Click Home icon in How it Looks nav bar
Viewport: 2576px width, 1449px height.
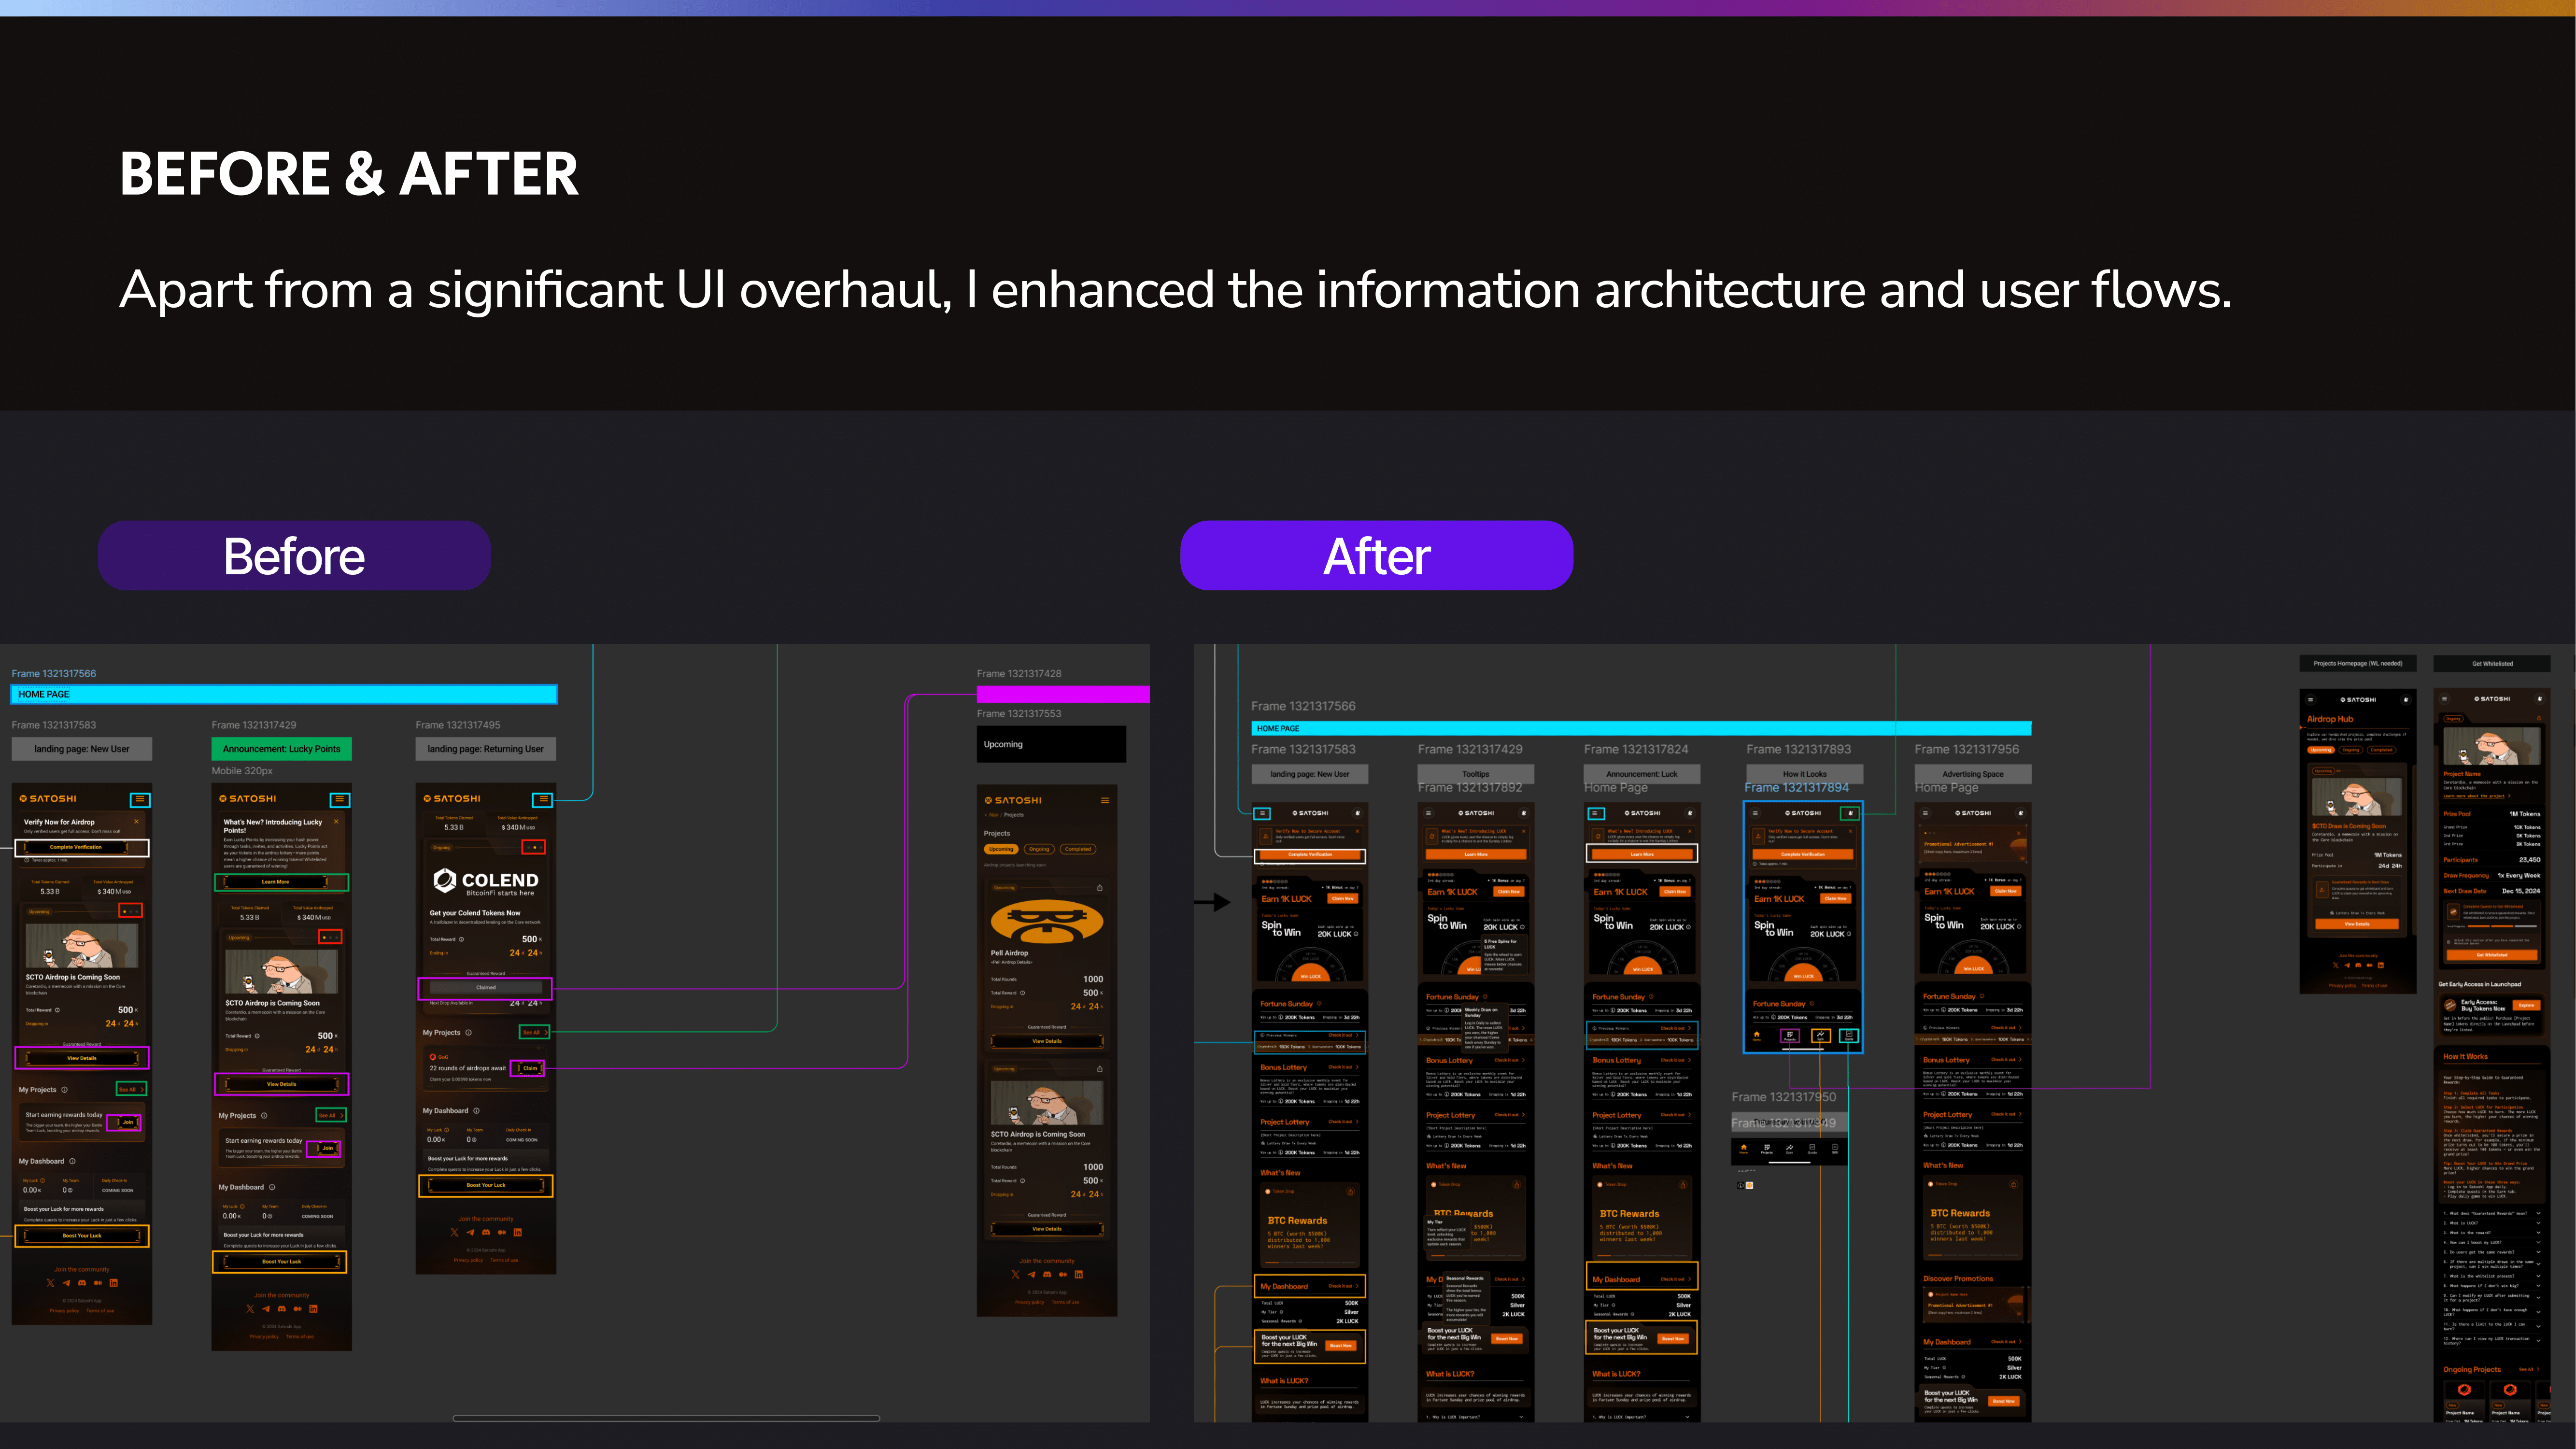pos(1757,1035)
